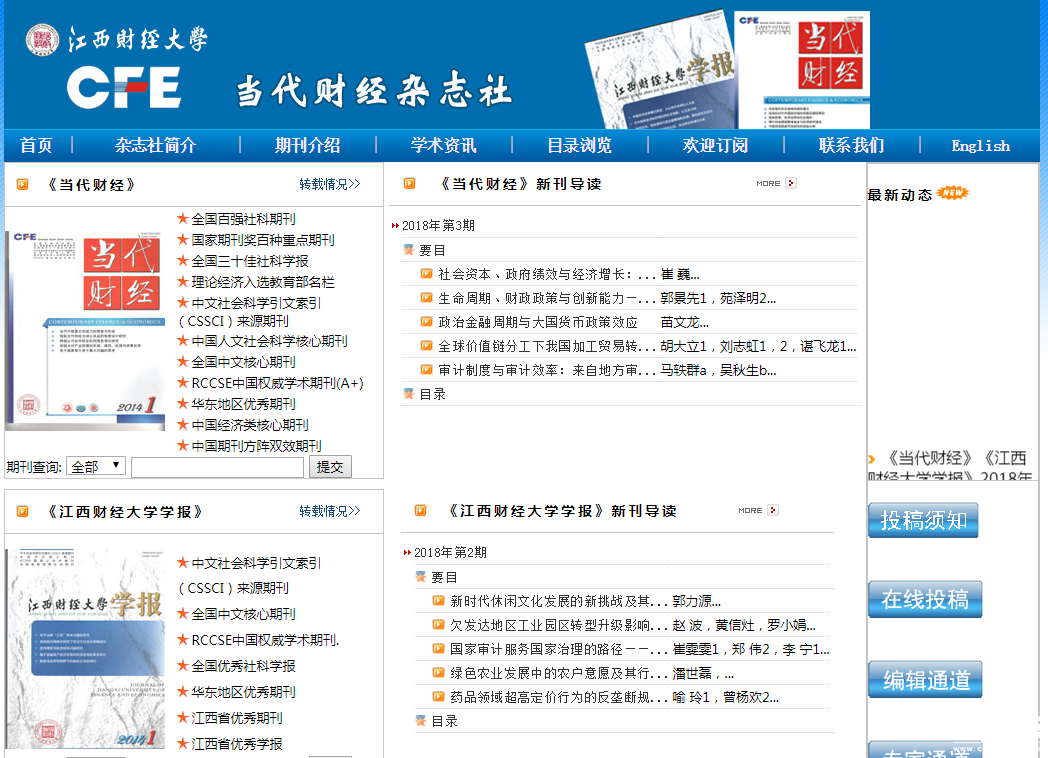Switch to the English version
1048x758 pixels.
coord(980,146)
